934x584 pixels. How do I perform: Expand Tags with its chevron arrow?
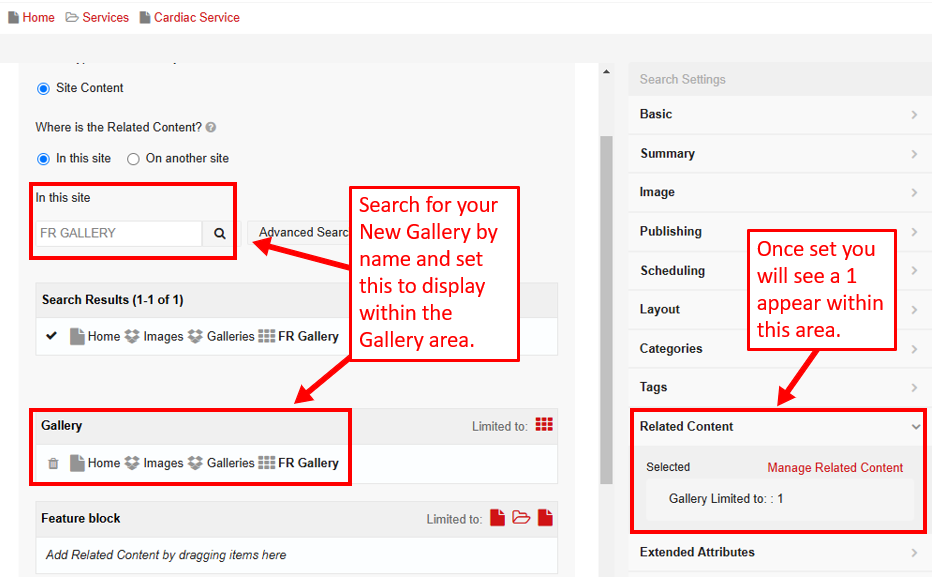pyautogui.click(x=914, y=387)
